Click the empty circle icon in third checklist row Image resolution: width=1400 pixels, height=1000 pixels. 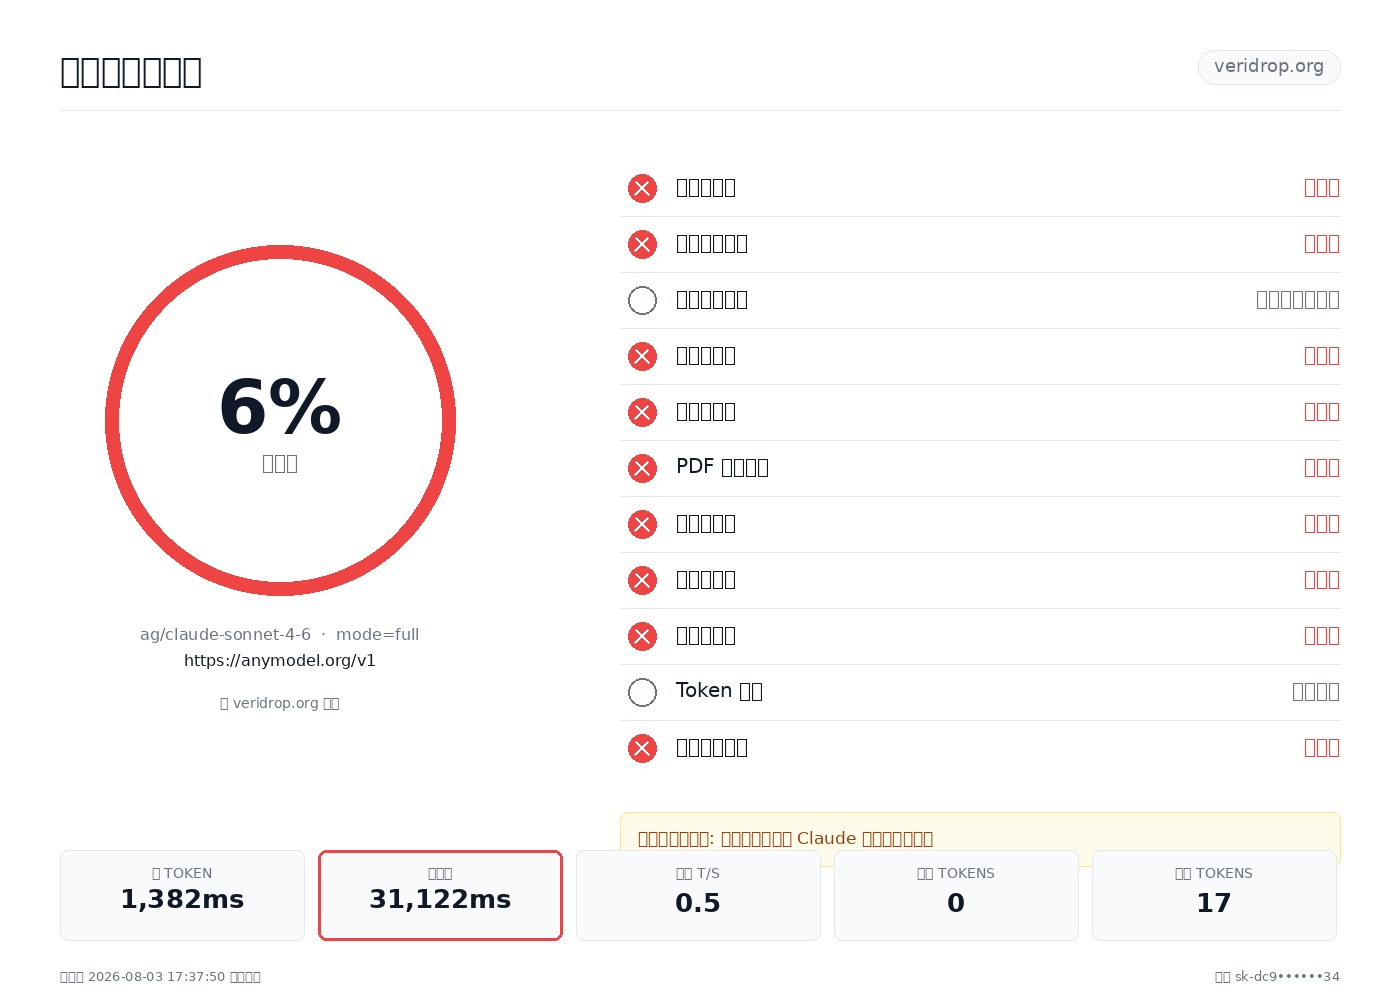click(642, 300)
